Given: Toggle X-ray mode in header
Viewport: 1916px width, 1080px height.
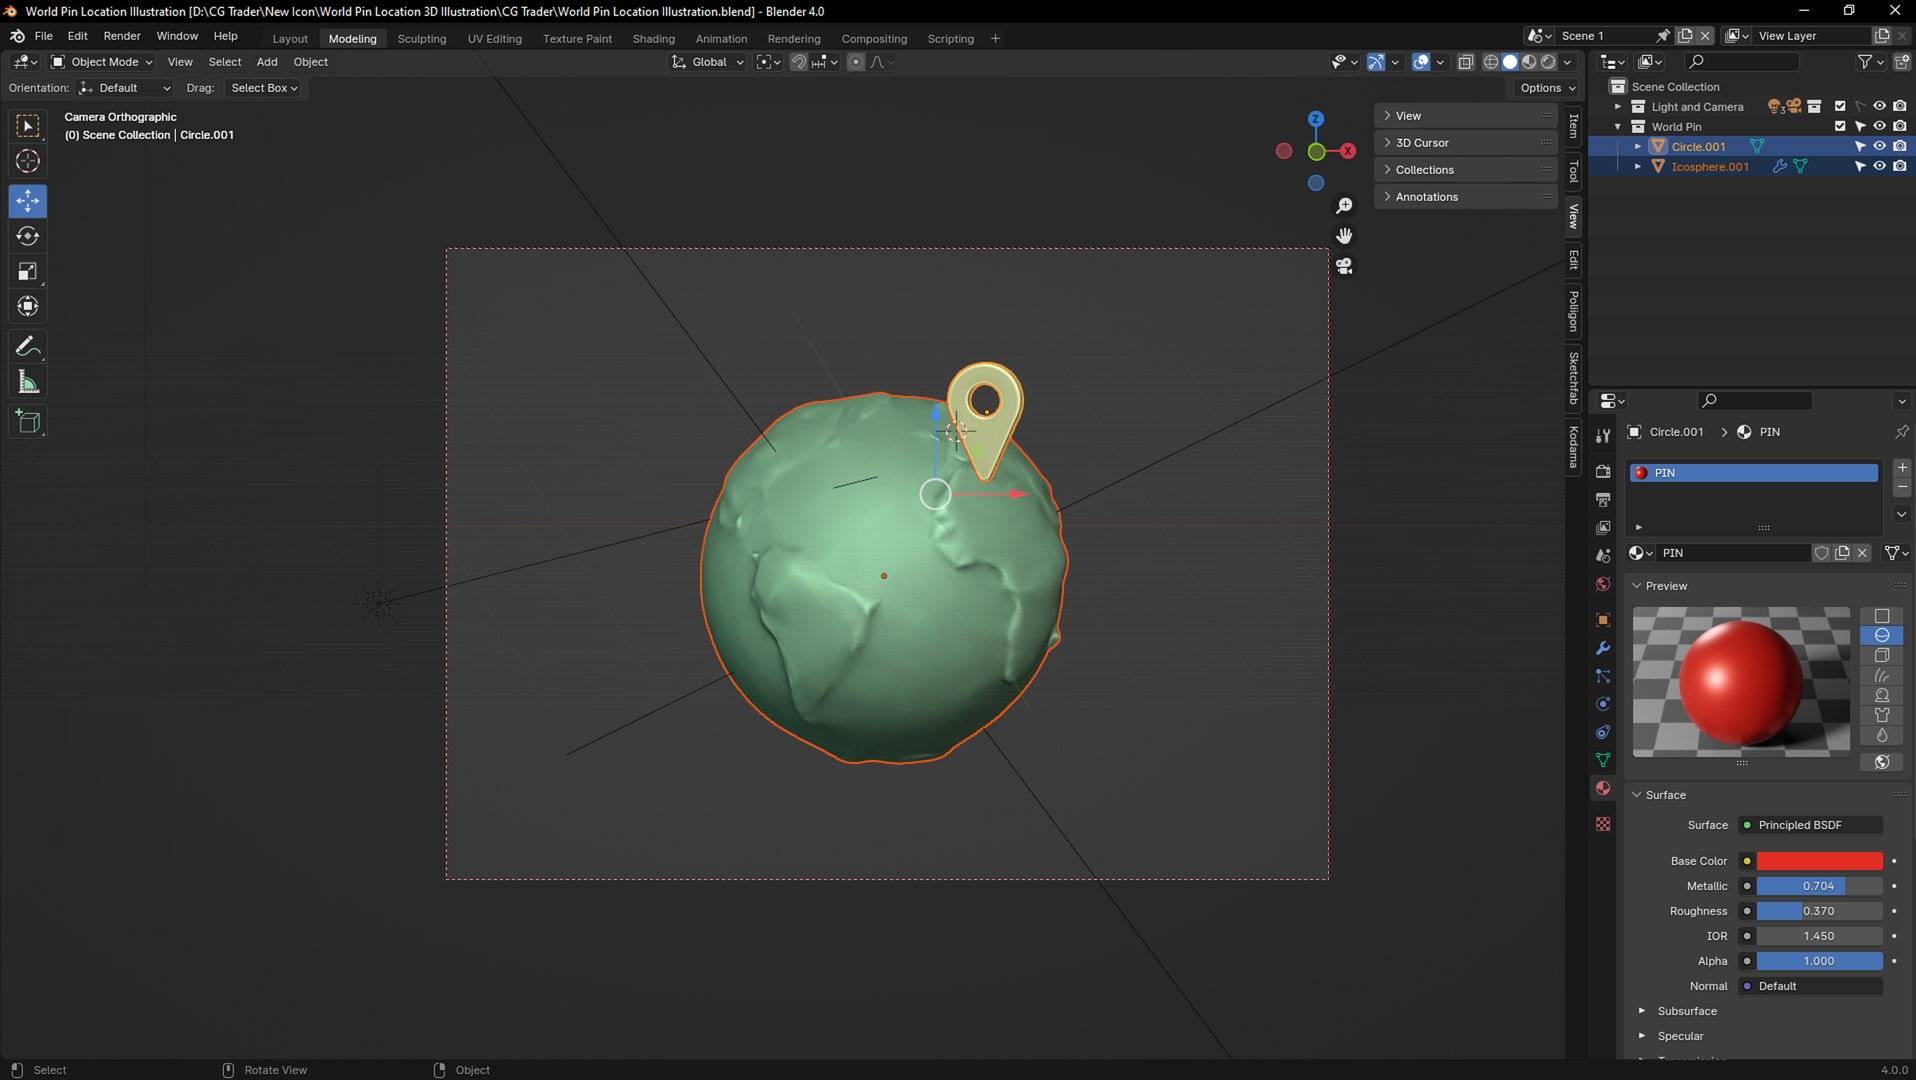Looking at the screenshot, I should click(x=1466, y=62).
